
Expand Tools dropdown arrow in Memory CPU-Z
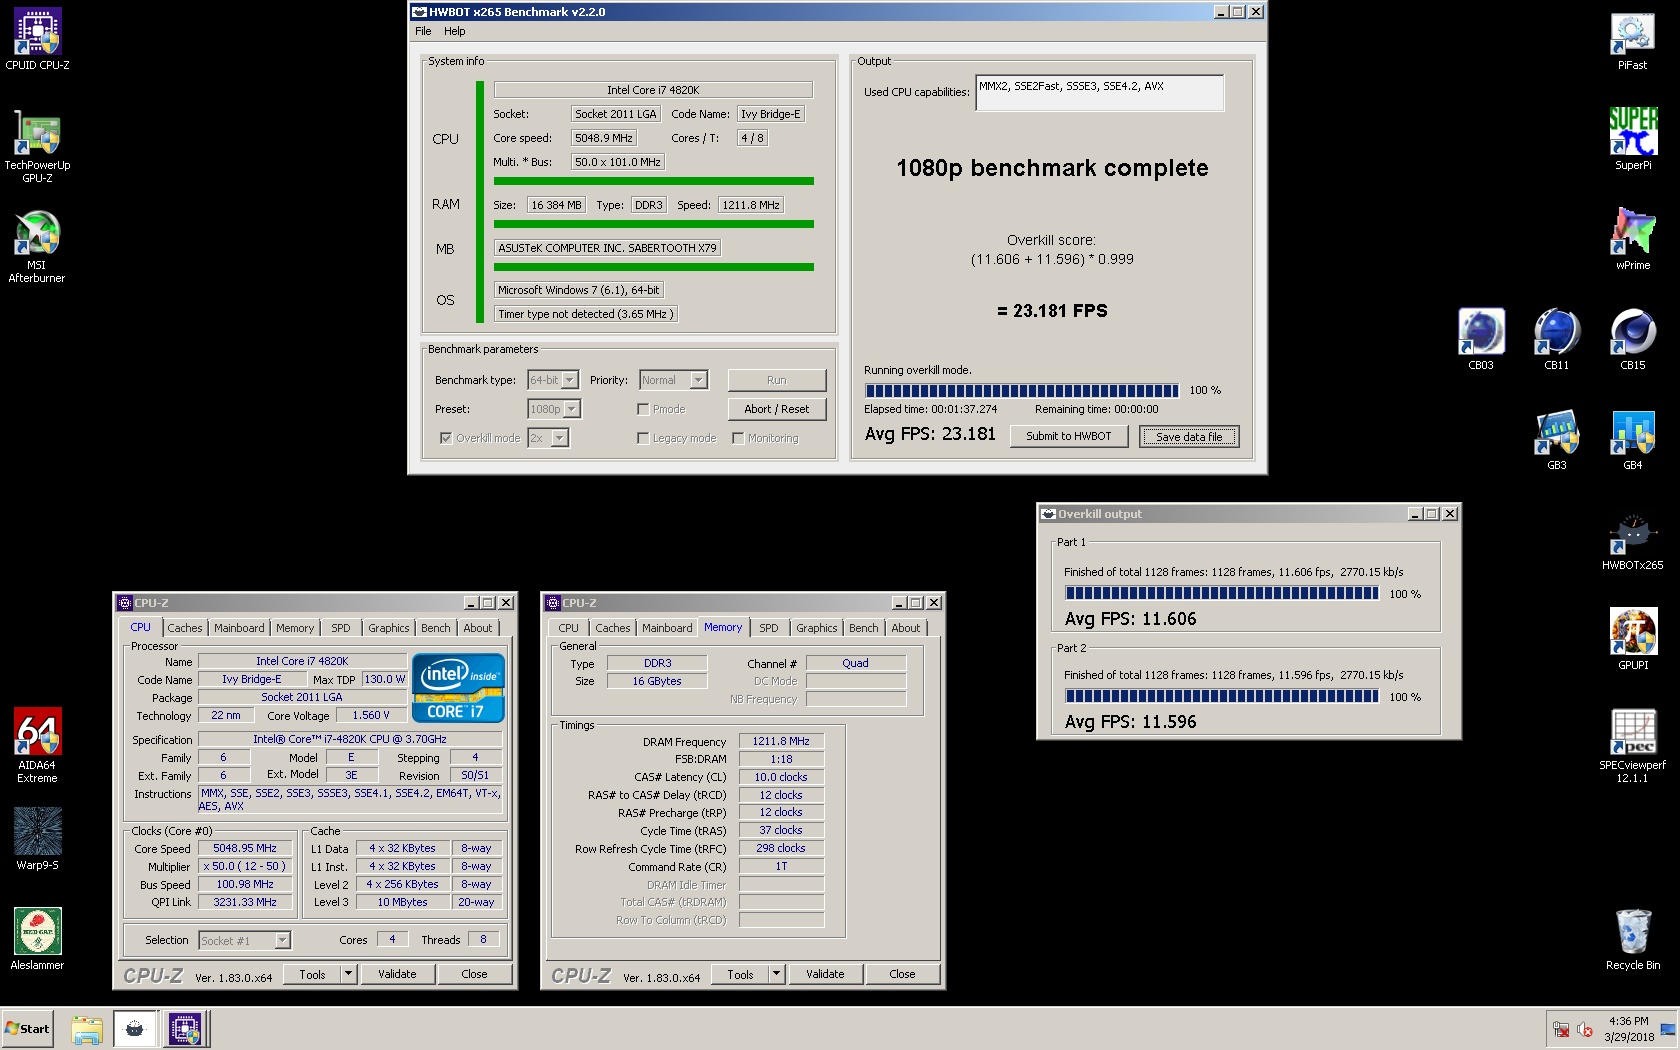tap(776, 974)
